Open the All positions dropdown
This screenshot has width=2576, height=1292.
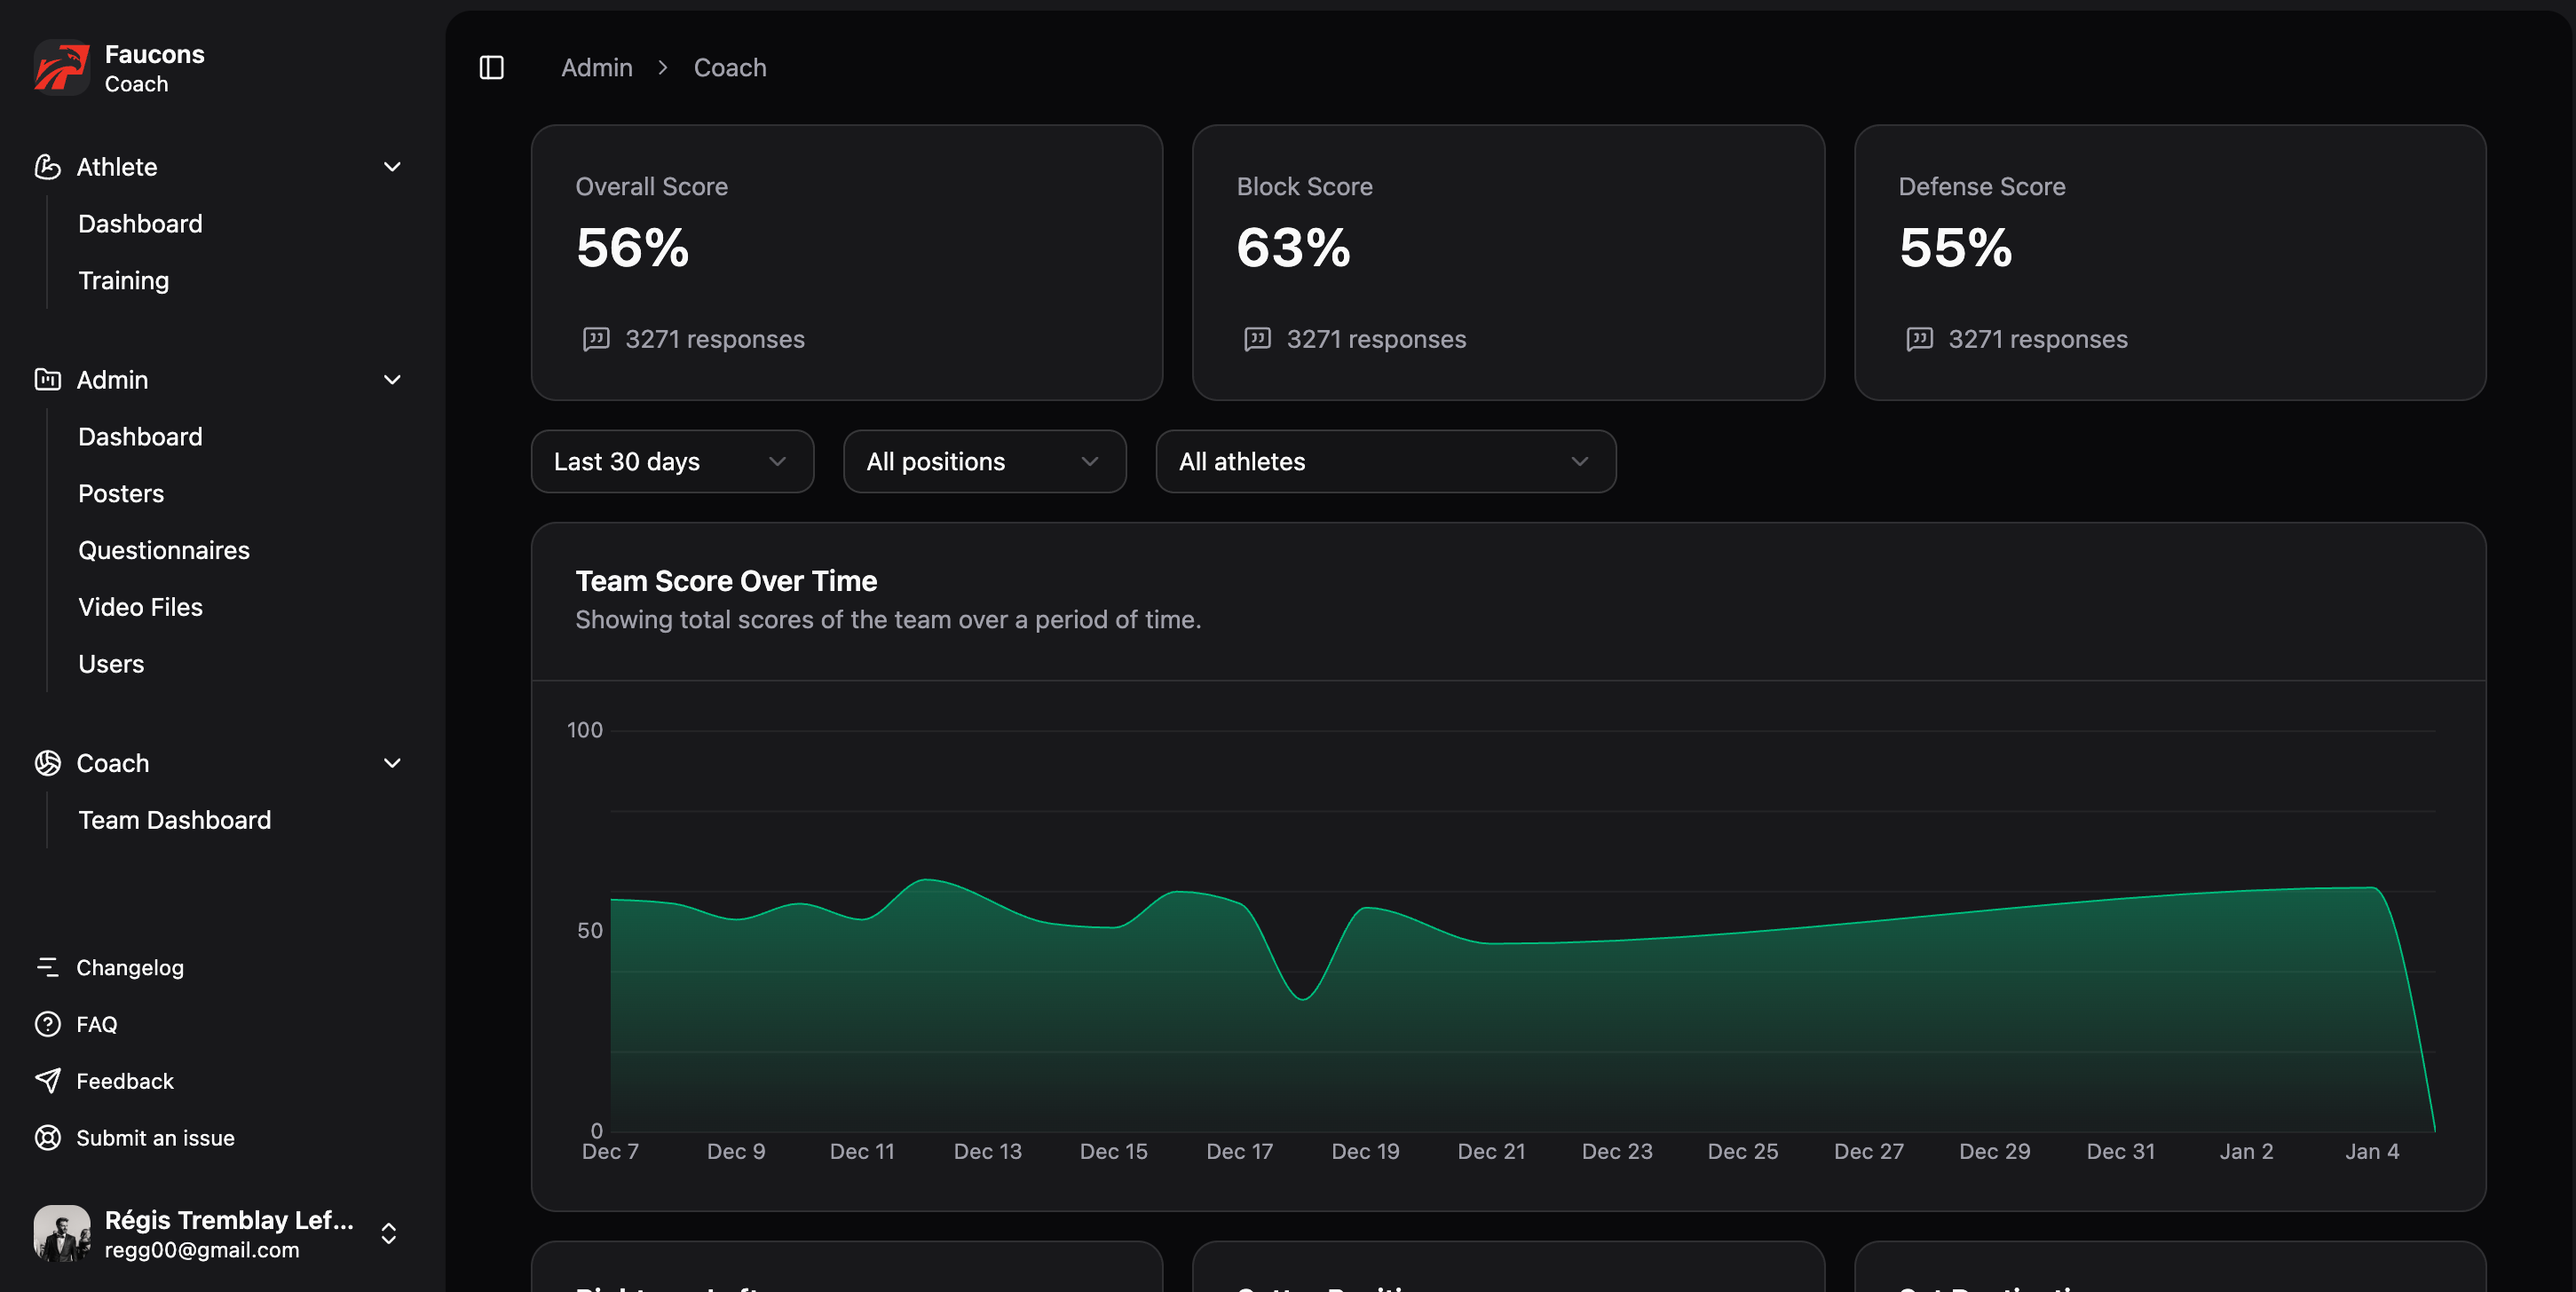pyautogui.click(x=984, y=461)
